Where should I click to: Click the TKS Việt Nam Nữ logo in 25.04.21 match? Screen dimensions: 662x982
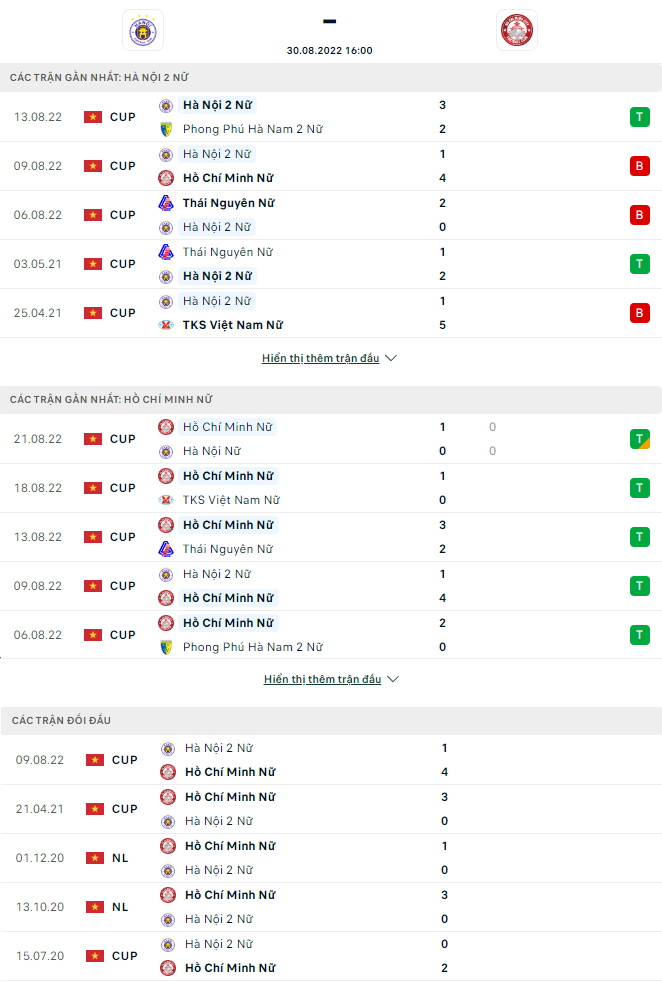coord(166,325)
